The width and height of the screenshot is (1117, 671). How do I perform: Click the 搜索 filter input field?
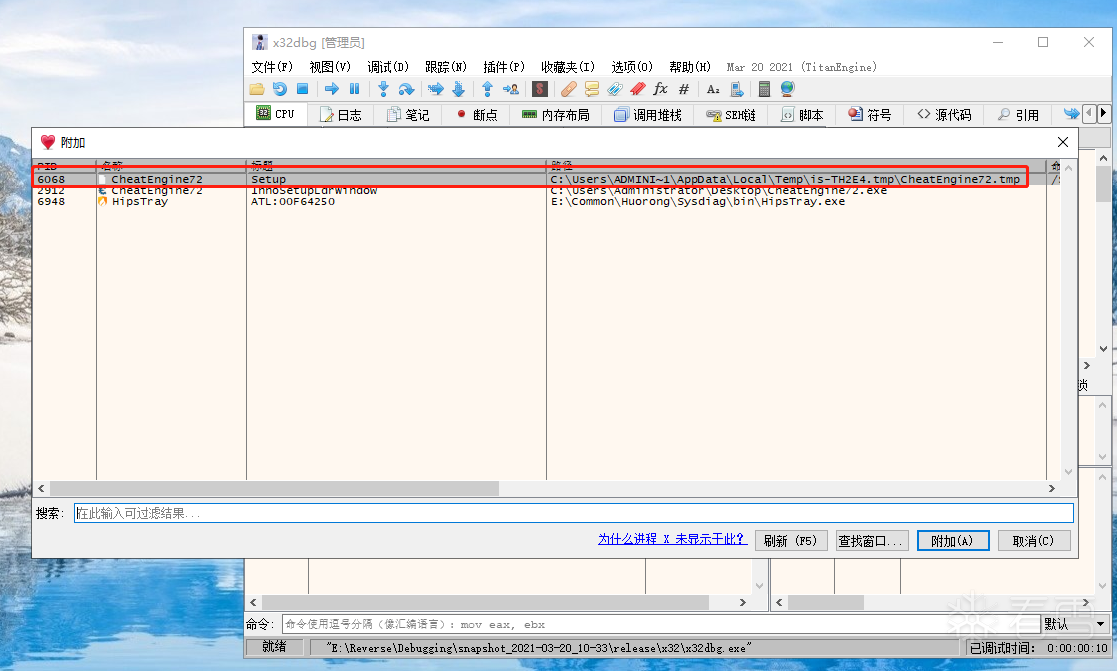[x=573, y=513]
